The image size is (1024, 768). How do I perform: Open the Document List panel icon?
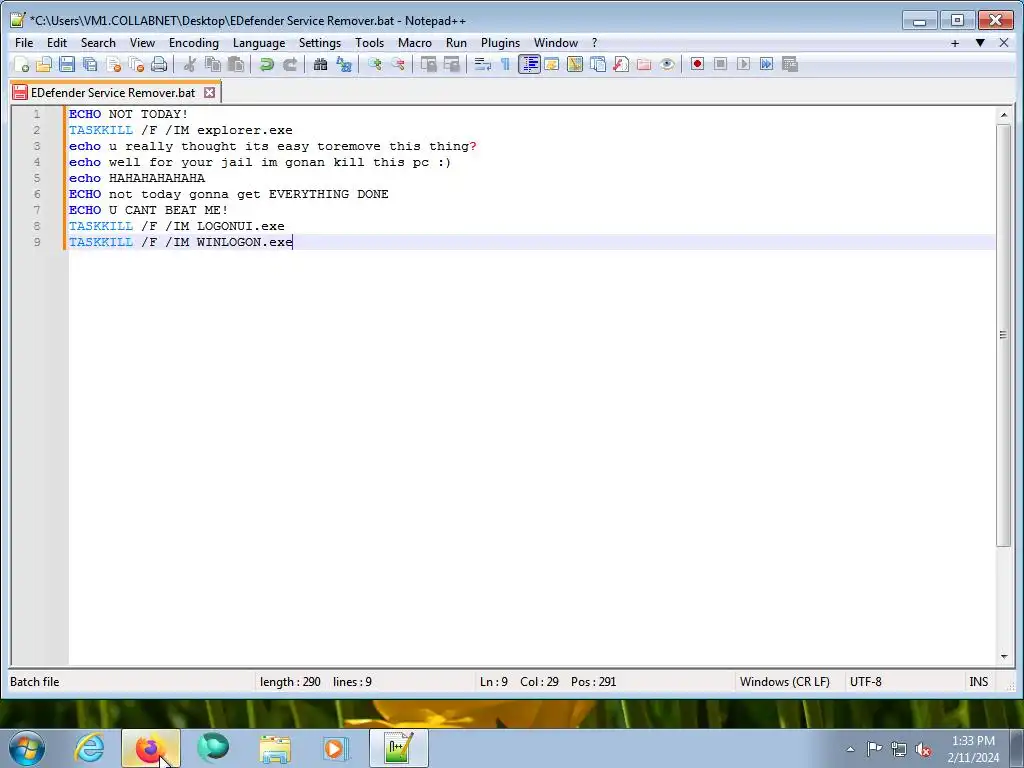pos(598,64)
